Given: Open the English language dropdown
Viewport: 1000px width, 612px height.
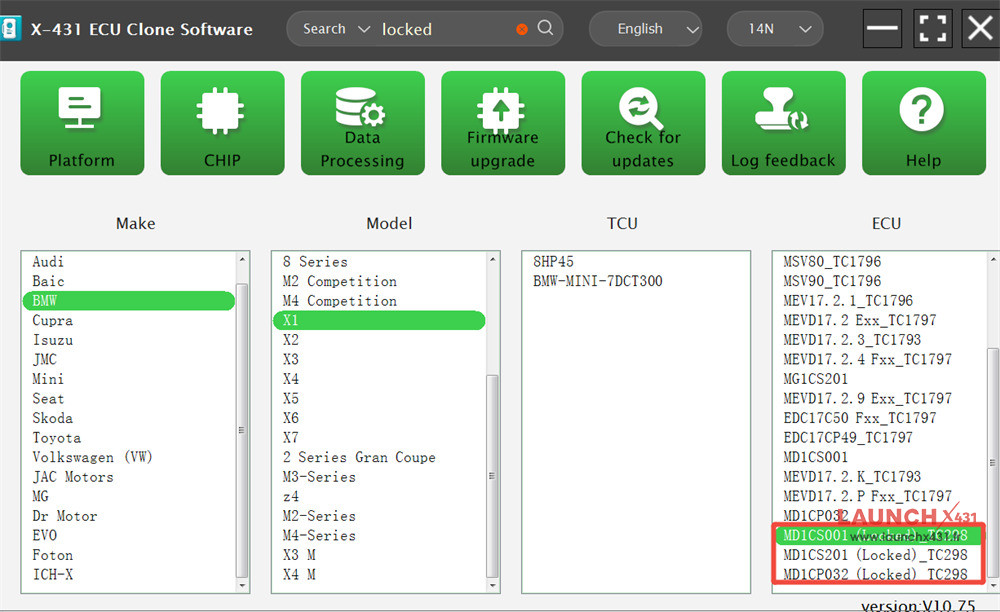Looking at the screenshot, I should (x=645, y=29).
